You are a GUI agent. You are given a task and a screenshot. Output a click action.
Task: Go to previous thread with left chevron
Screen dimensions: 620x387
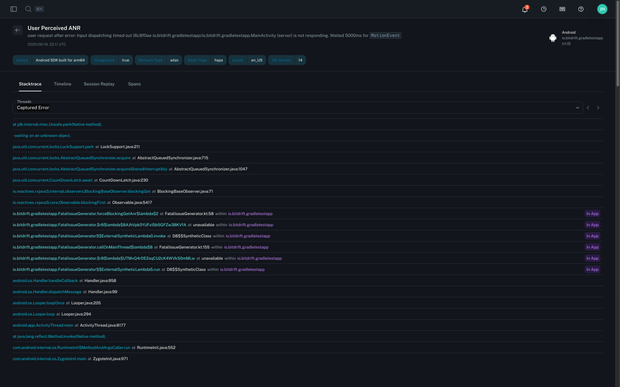588,108
